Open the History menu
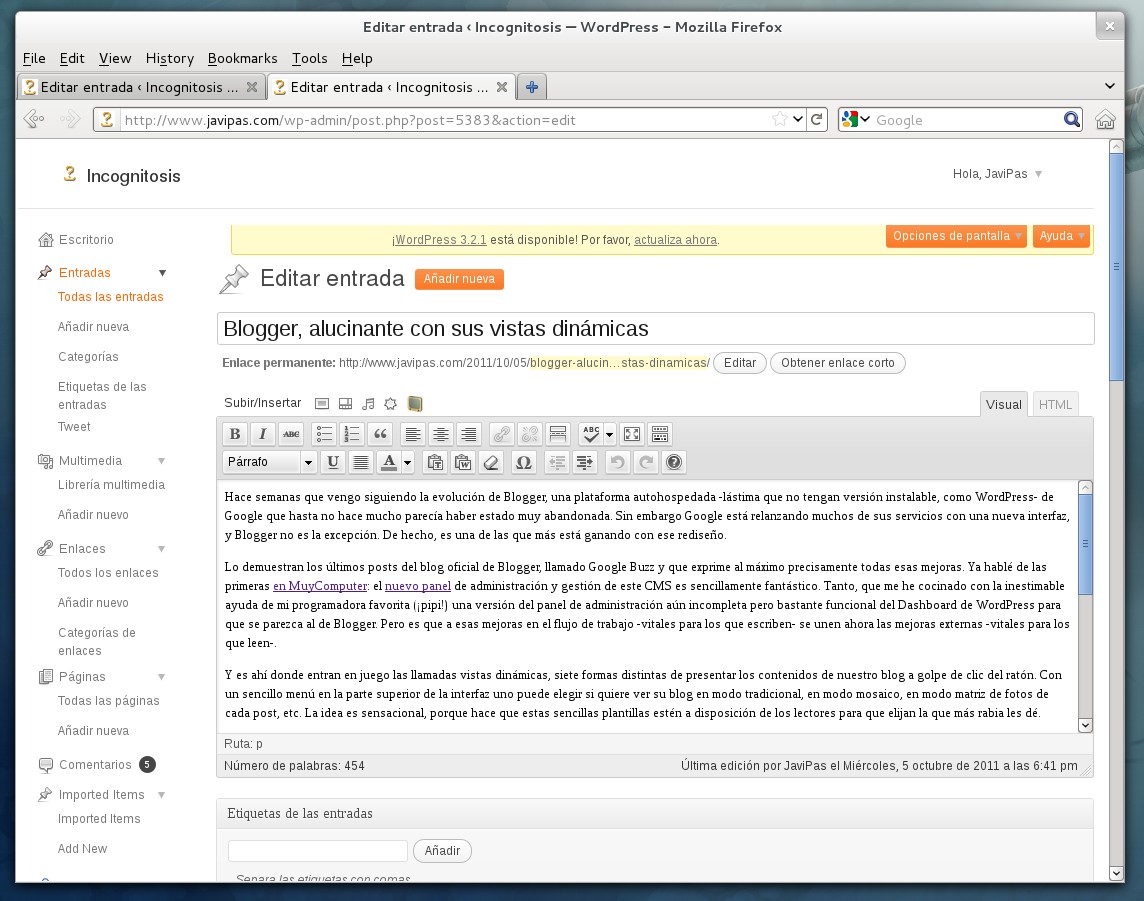Image resolution: width=1144 pixels, height=901 pixels. click(170, 58)
